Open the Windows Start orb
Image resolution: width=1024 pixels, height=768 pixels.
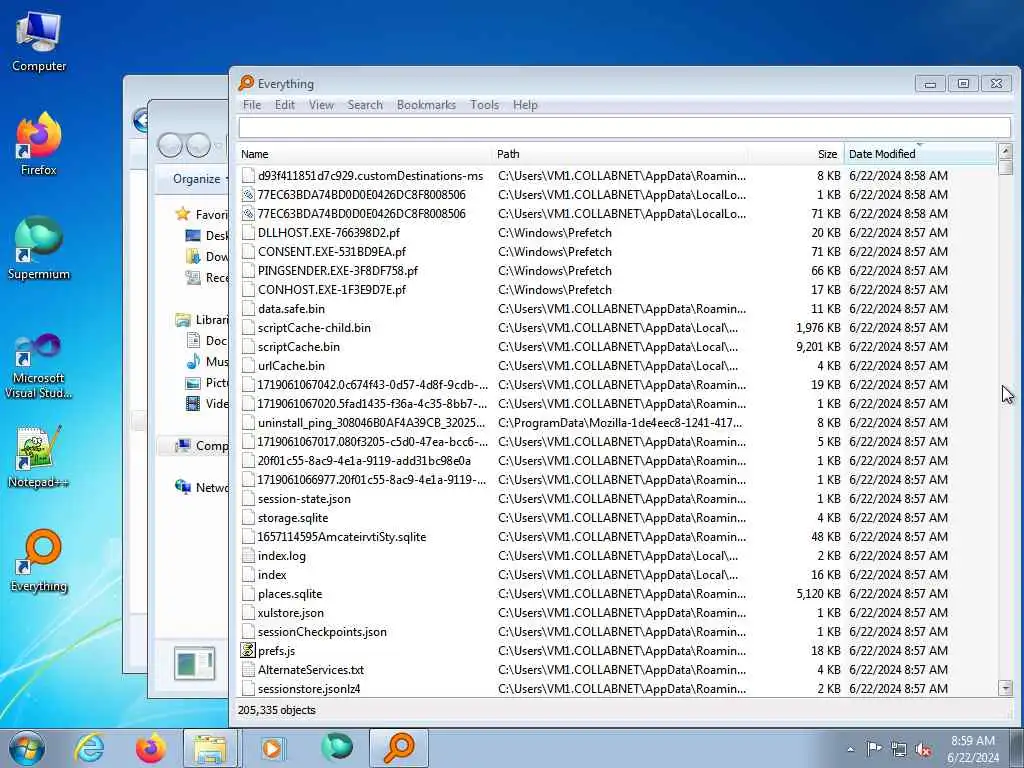point(27,748)
